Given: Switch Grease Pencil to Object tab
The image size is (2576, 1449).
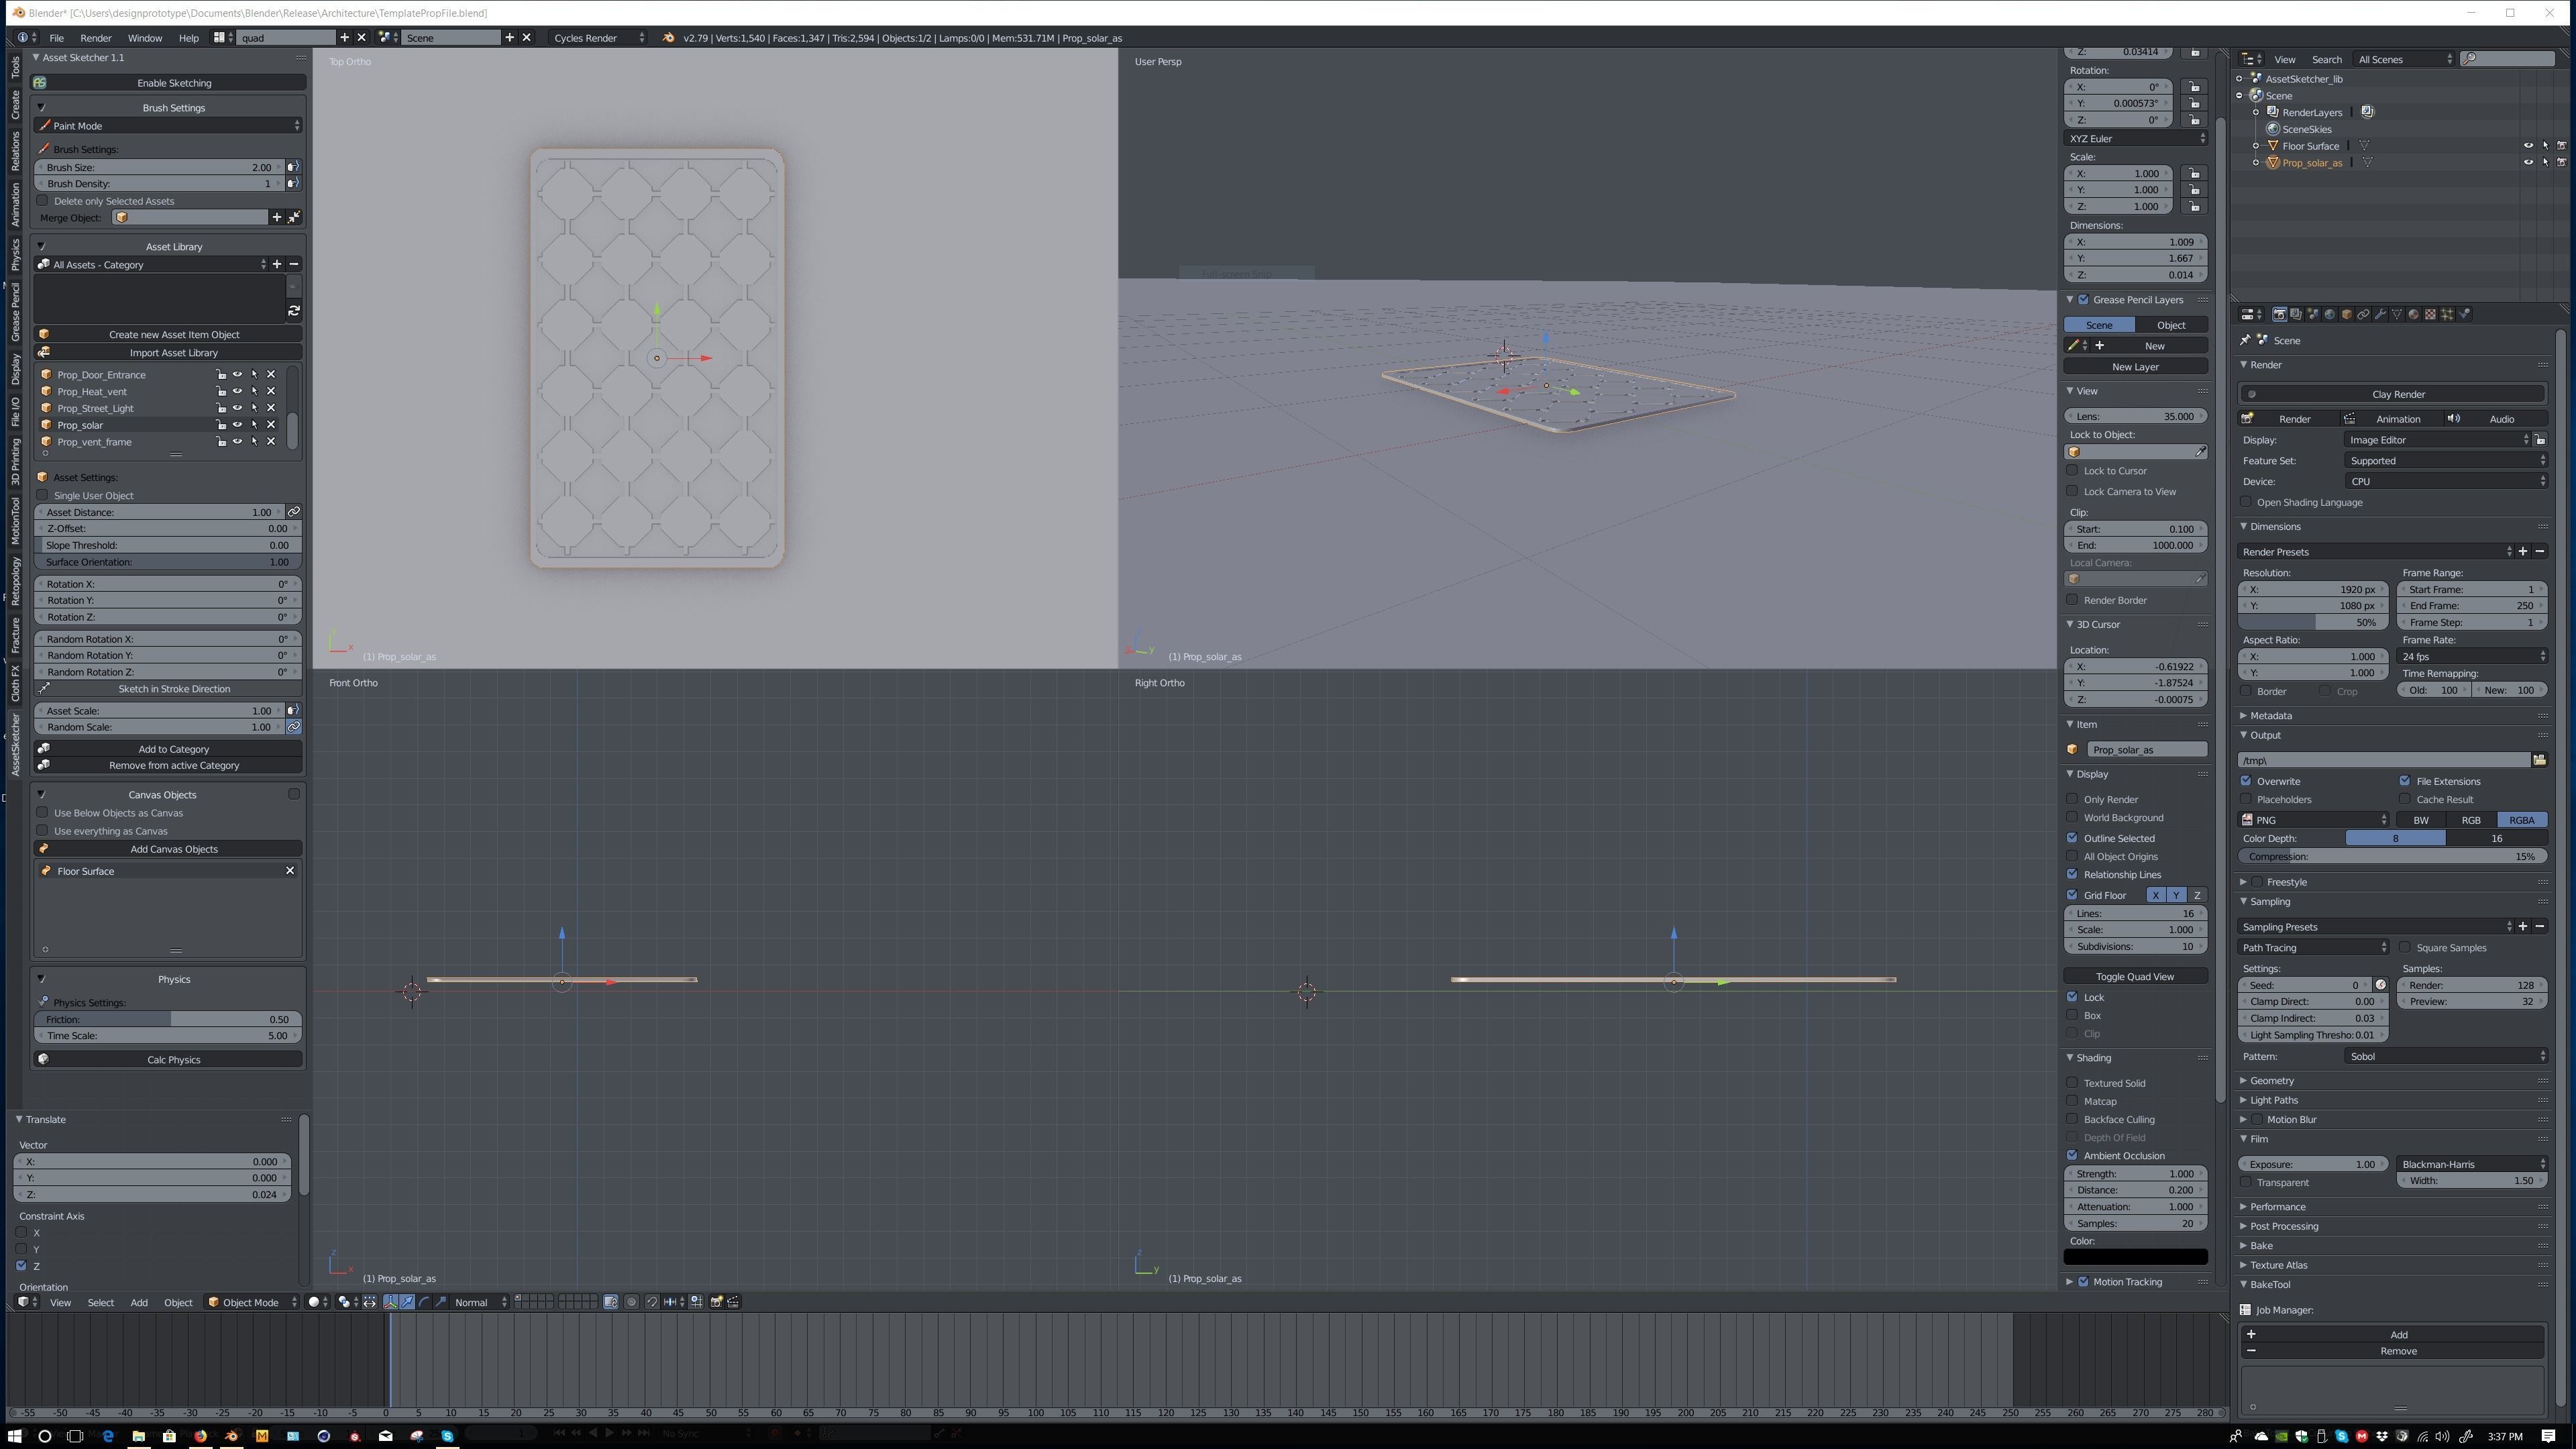Looking at the screenshot, I should [2171, 325].
